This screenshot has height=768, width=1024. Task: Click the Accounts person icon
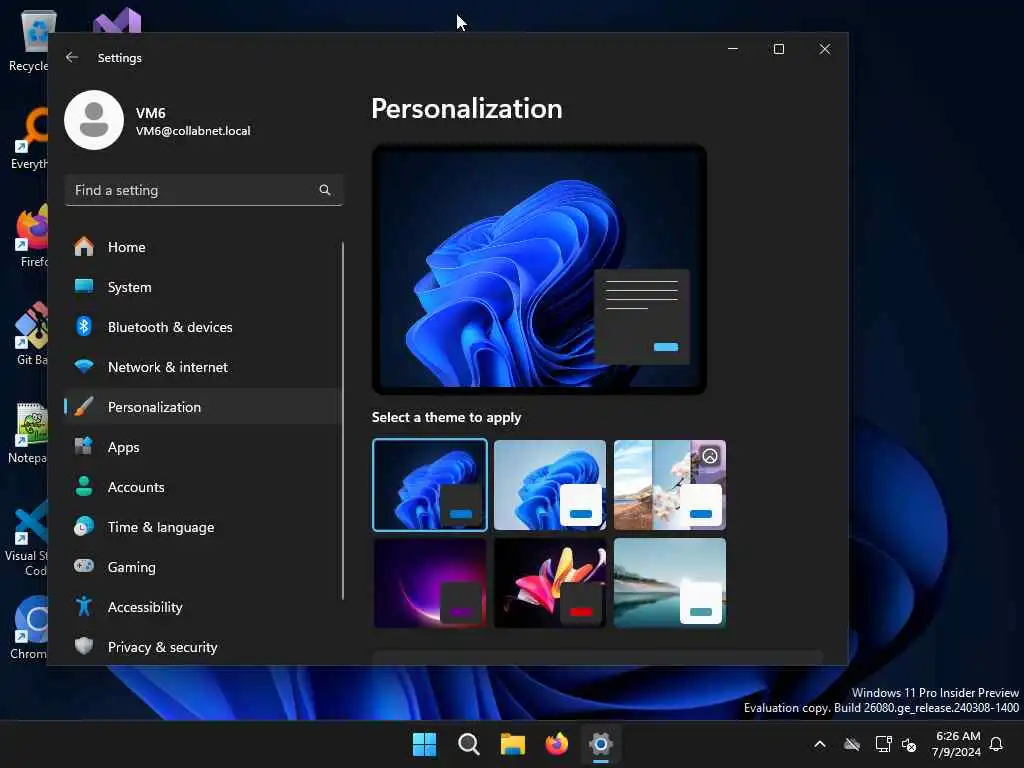84,487
